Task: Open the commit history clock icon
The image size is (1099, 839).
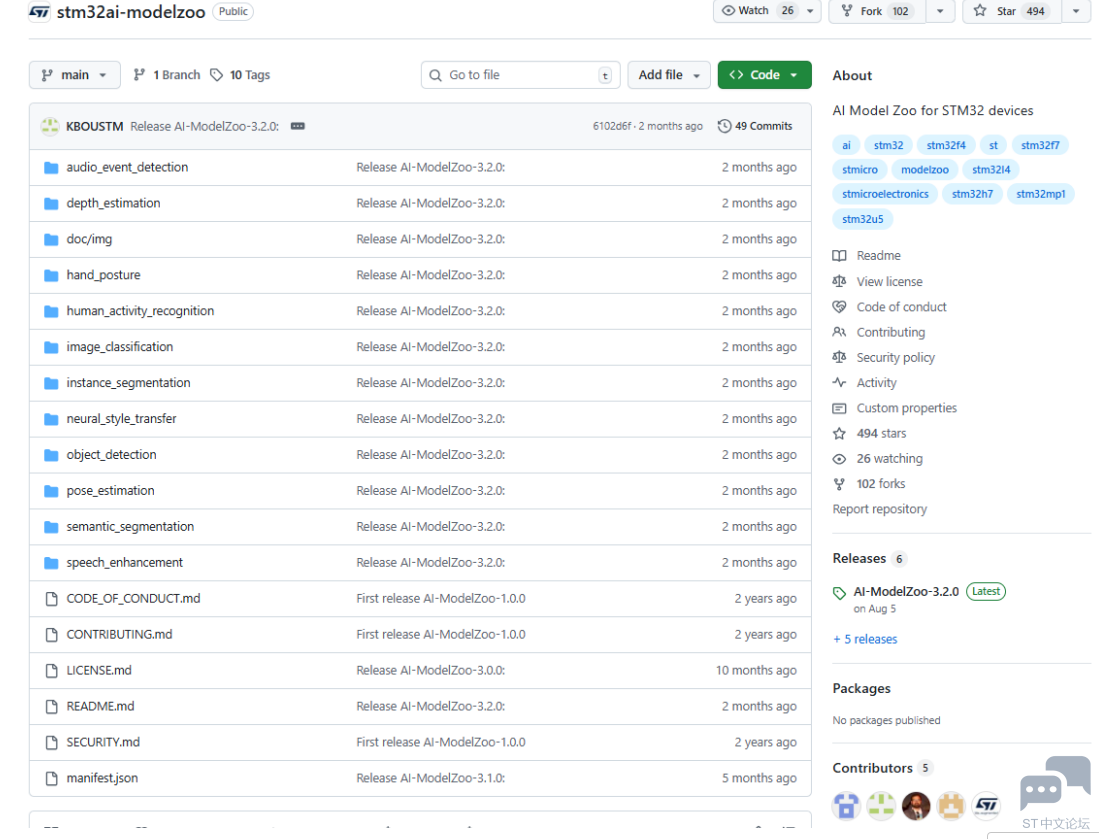Action: click(724, 126)
